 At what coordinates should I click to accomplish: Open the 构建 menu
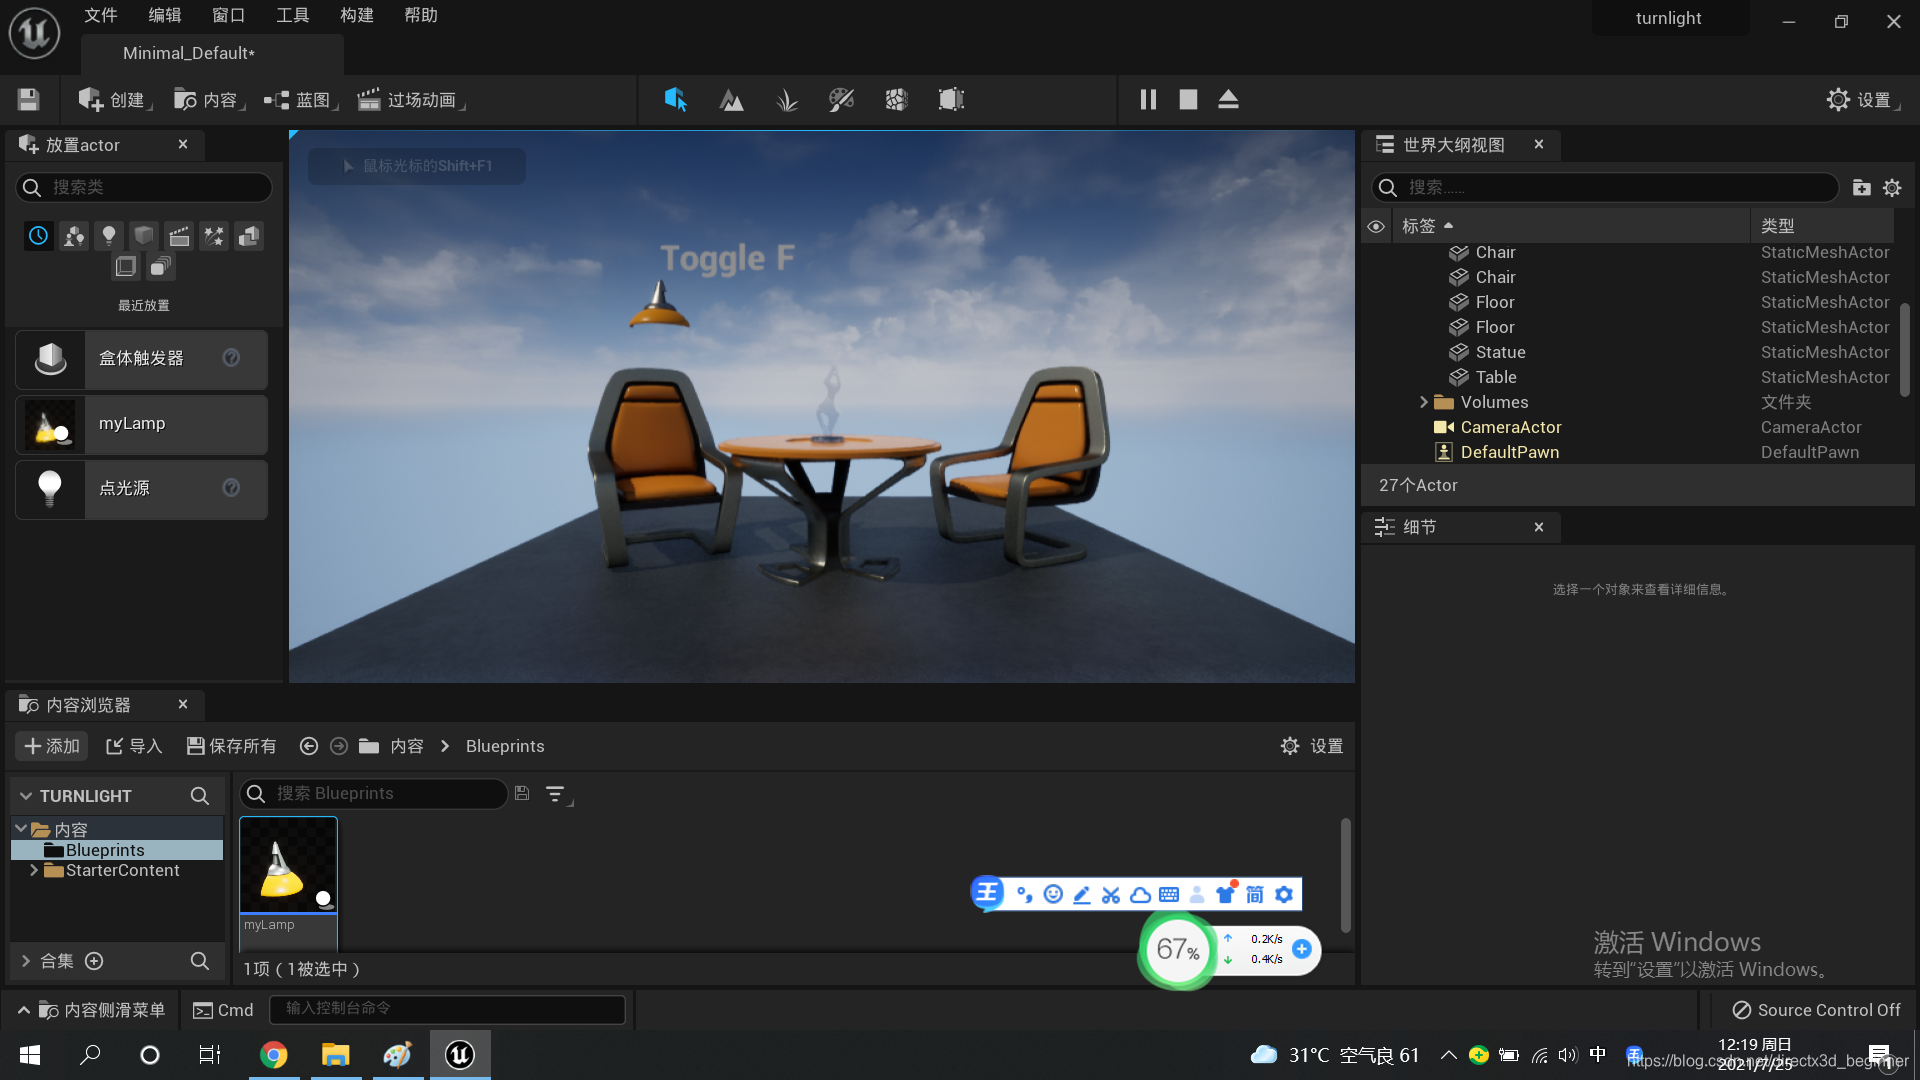pos(356,15)
